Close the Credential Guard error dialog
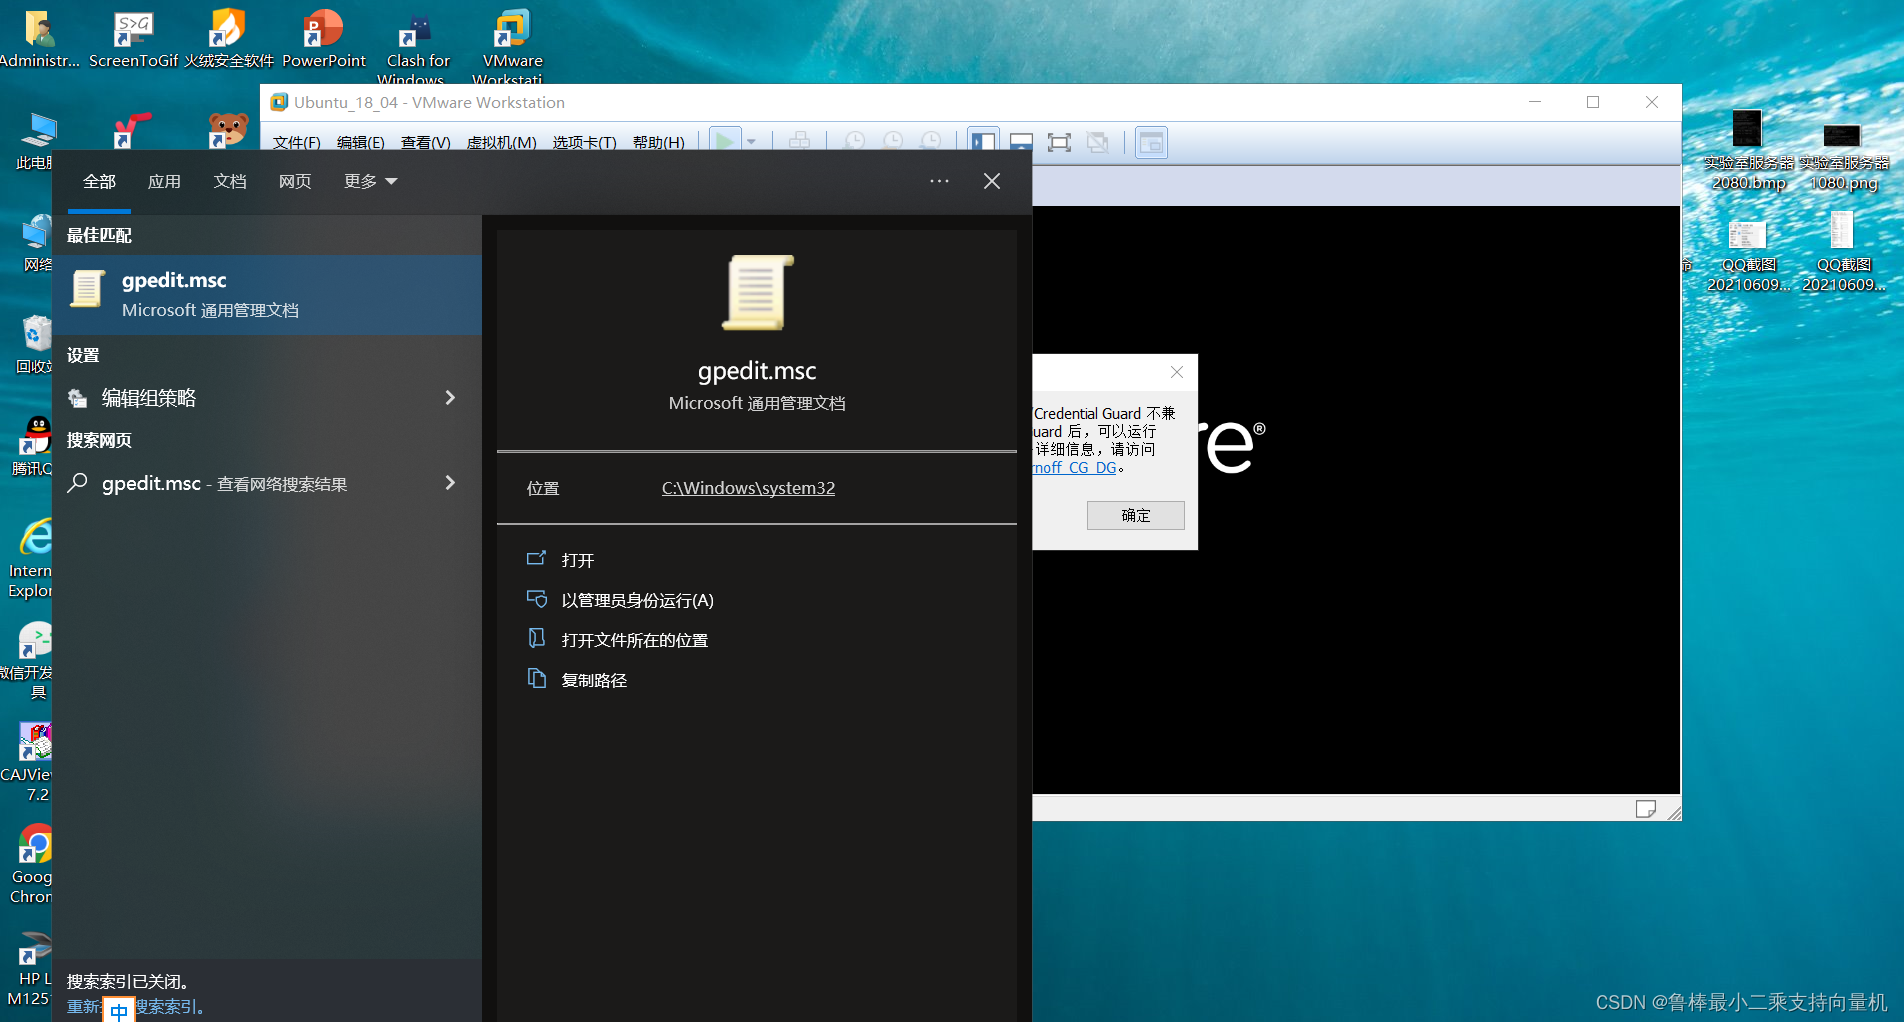Screen dimensions: 1904x1022 point(1177,372)
